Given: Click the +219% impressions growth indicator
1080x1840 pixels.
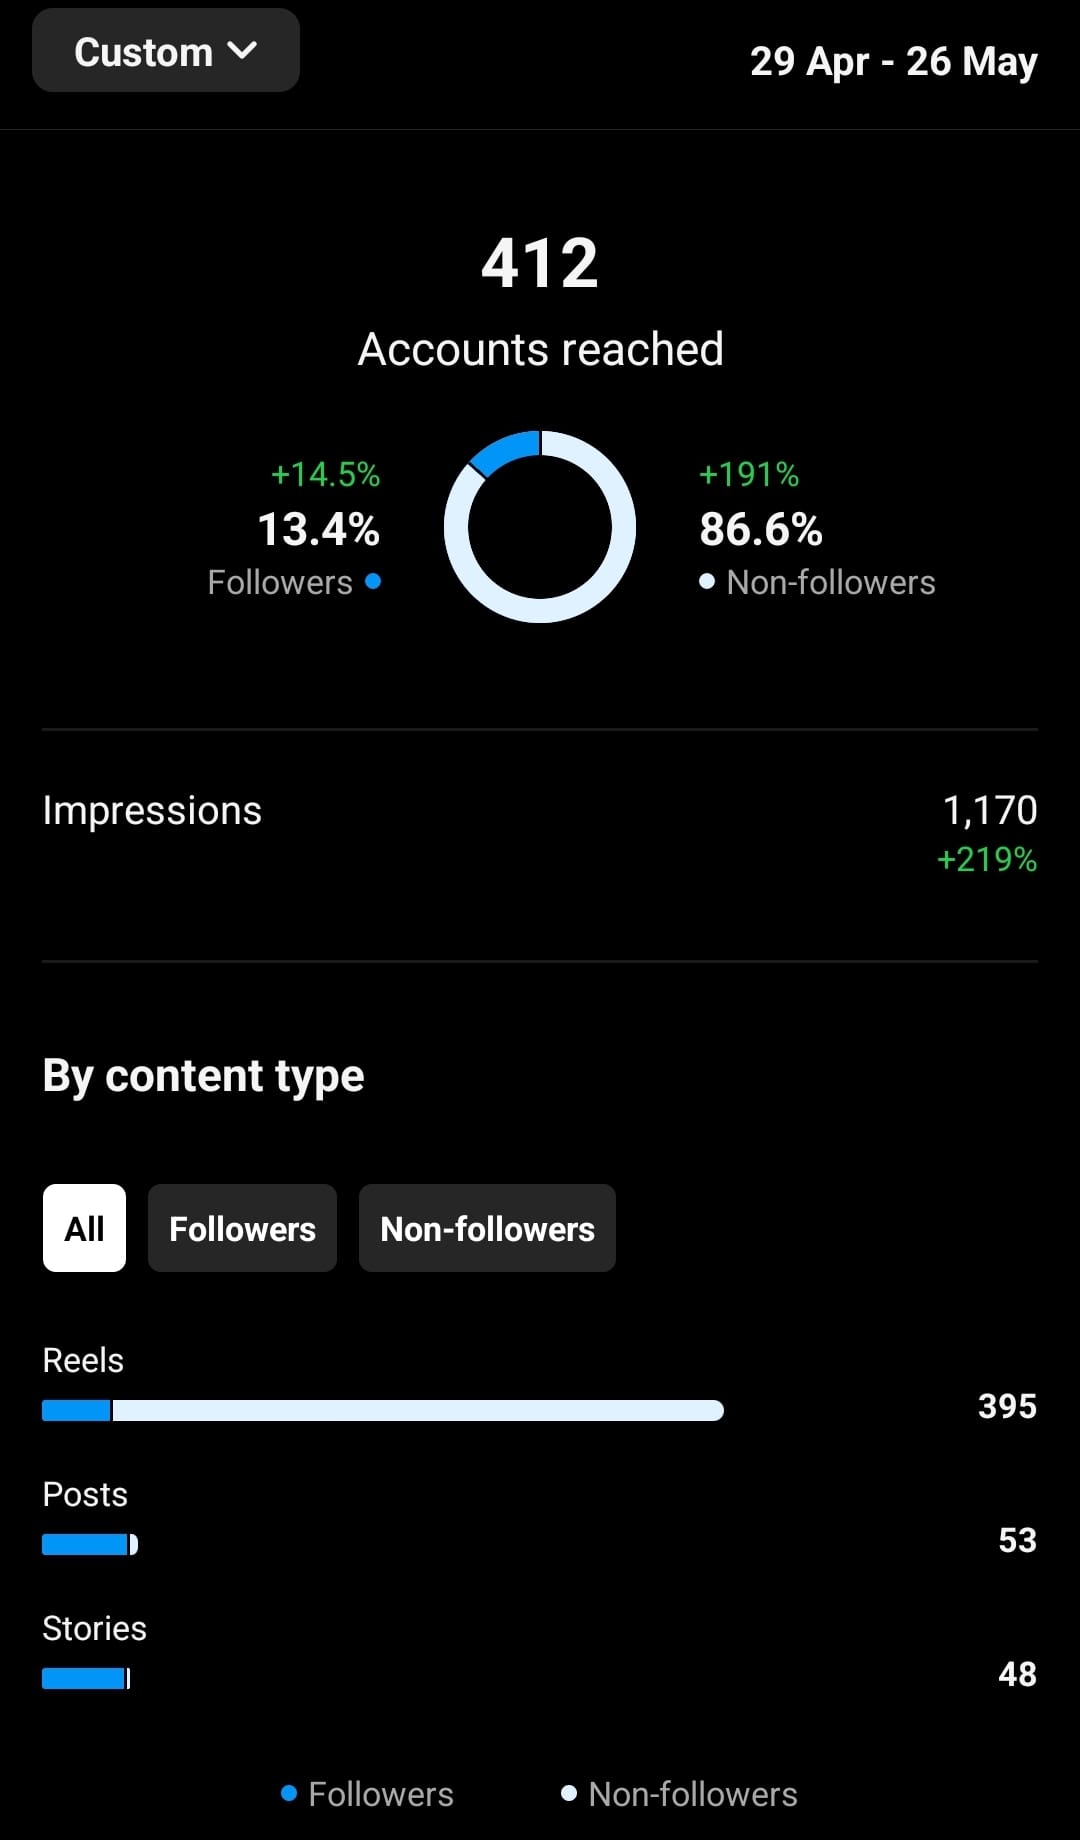Looking at the screenshot, I should coord(985,860).
